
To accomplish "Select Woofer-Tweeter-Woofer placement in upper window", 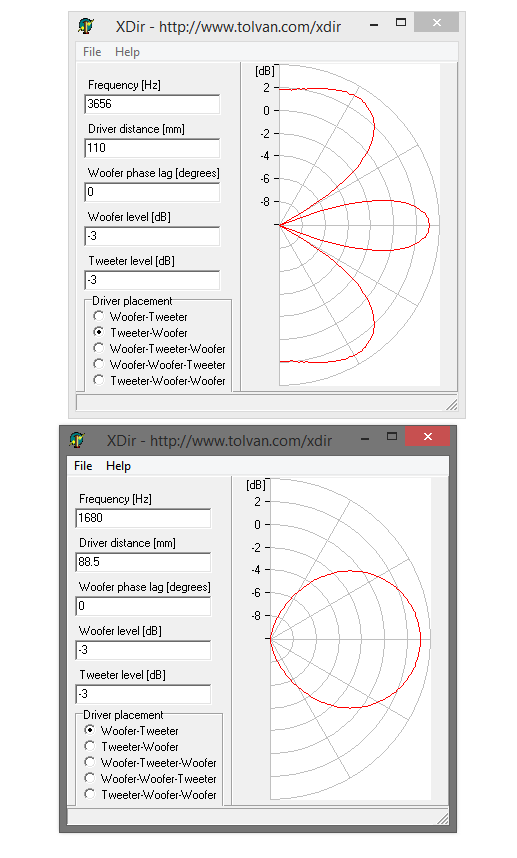I will coord(159,349).
